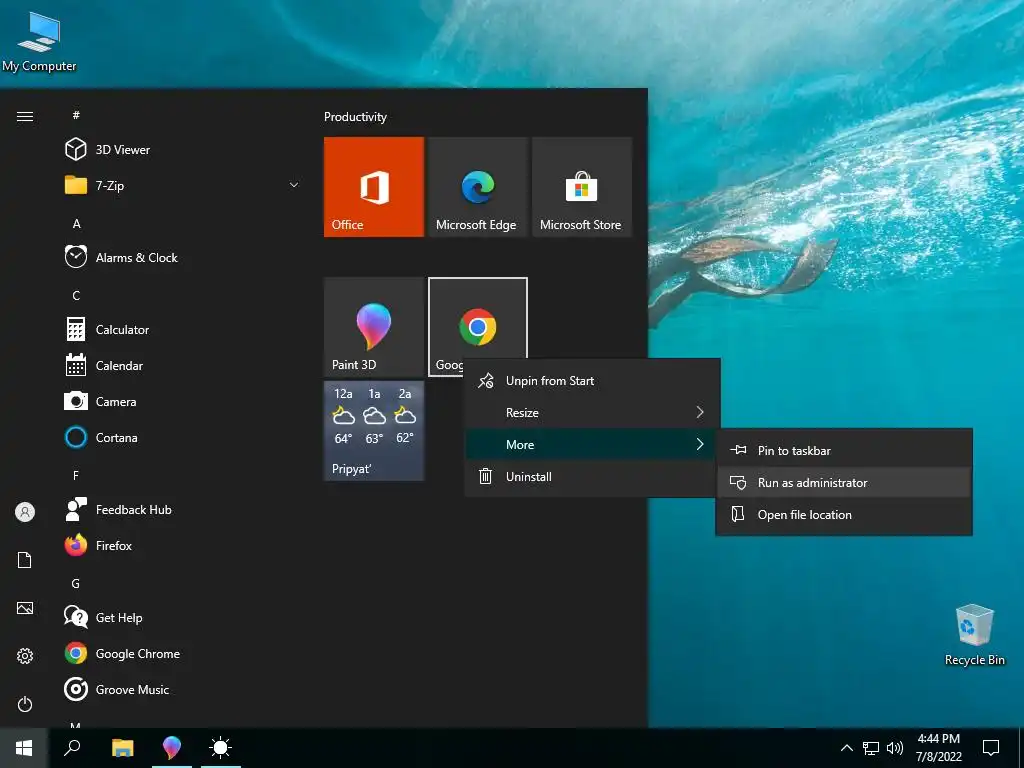Select Open file location
Screen dimensions: 1024x768
[844, 515]
